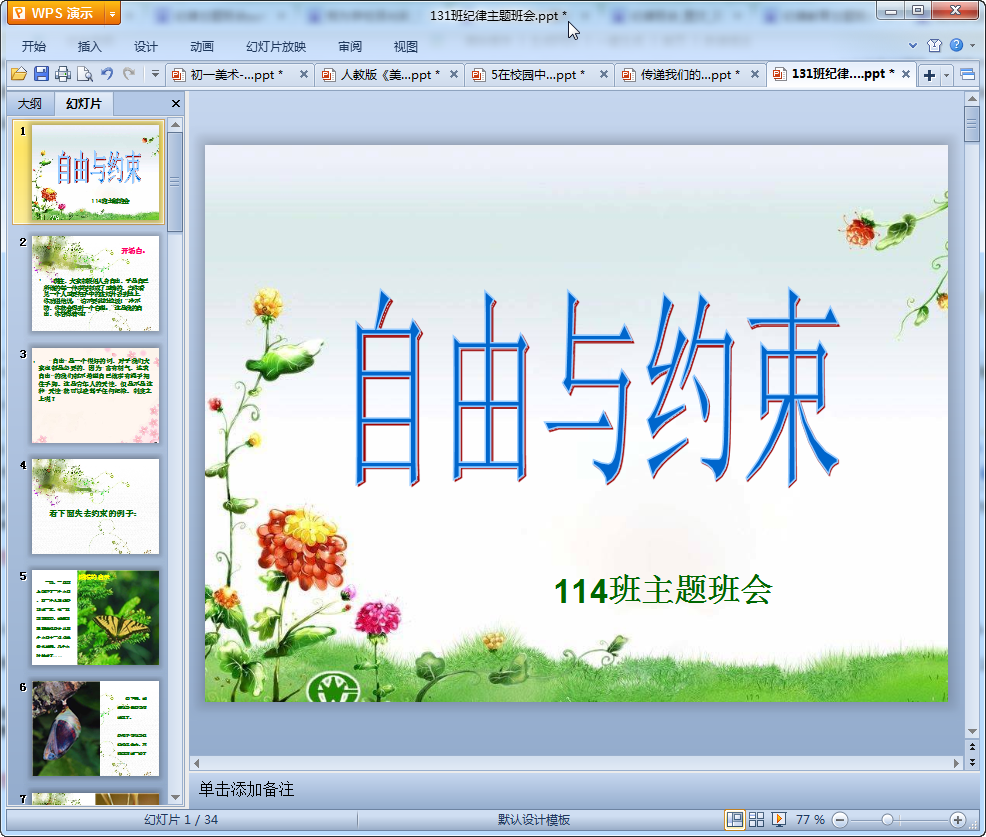
Task: Close the slide thumbnail panel
Action: (176, 104)
